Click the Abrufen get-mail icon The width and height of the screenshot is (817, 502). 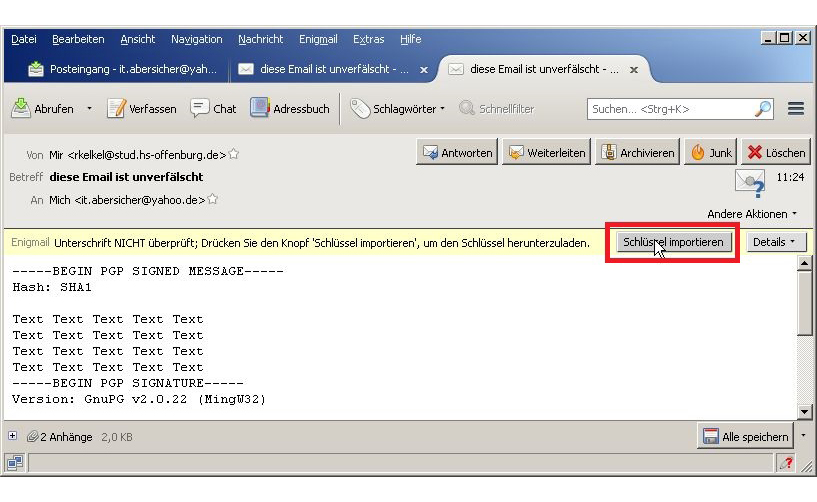pyautogui.click(x=21, y=109)
